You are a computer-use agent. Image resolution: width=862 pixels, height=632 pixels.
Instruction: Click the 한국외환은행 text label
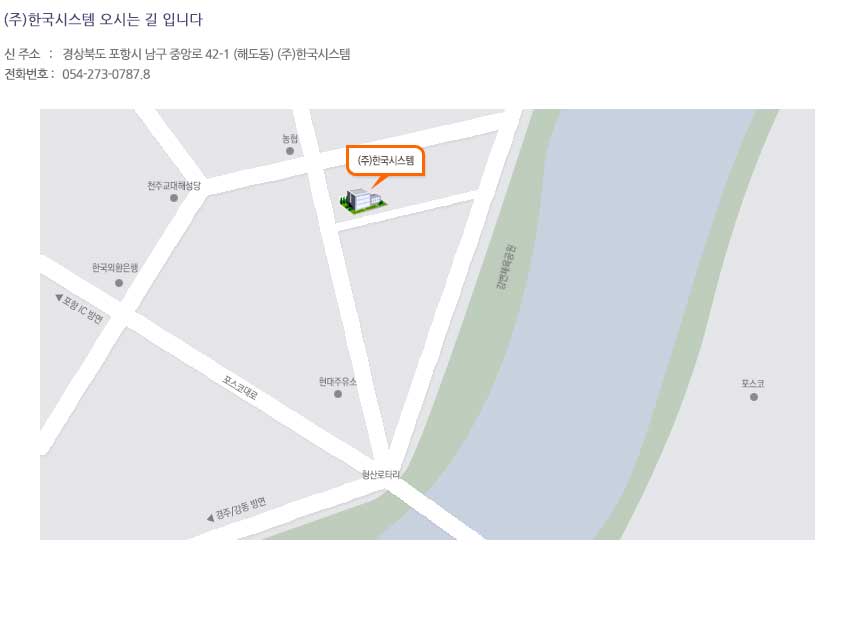(x=115, y=268)
